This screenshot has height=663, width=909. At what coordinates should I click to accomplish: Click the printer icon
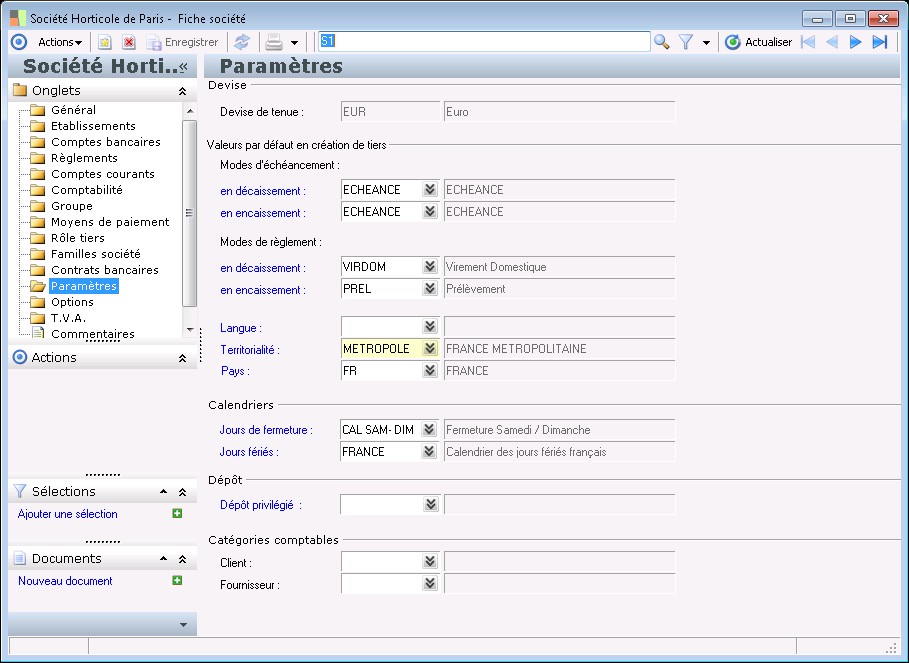click(x=273, y=42)
